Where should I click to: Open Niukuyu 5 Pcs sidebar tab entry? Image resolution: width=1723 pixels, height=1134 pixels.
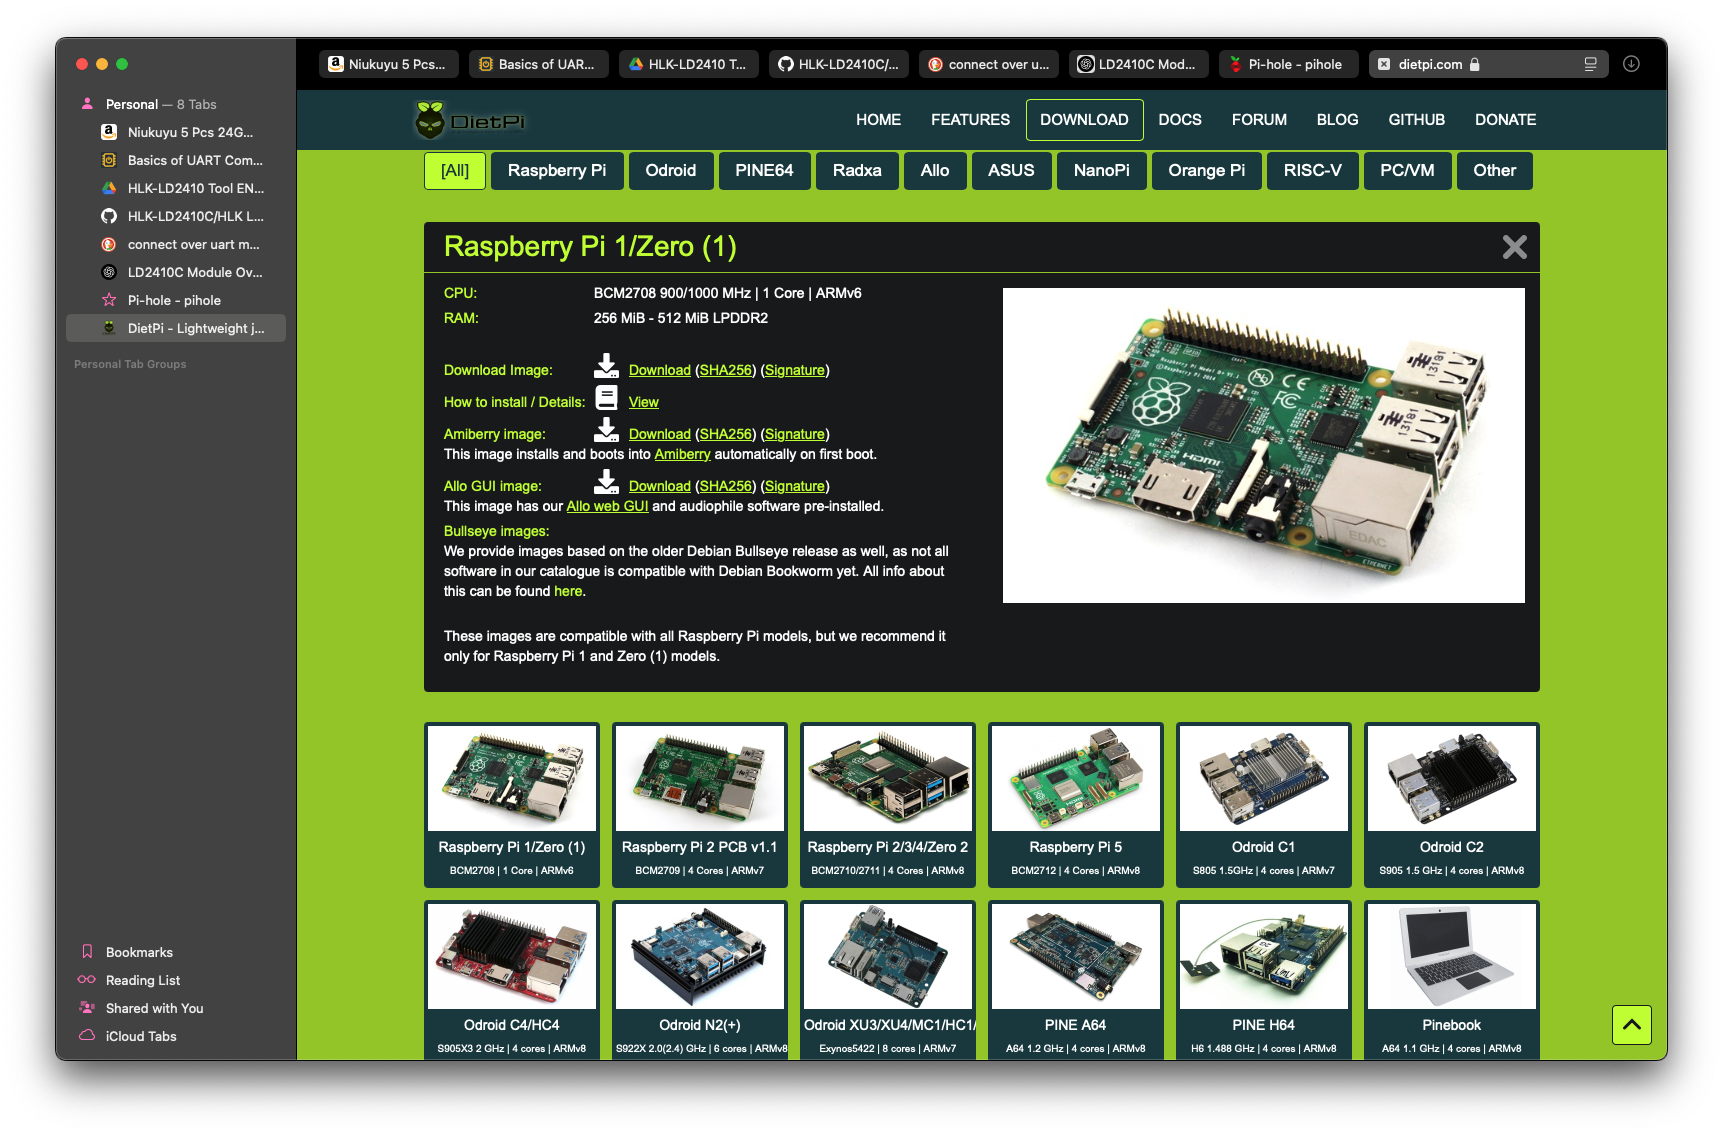click(x=176, y=132)
